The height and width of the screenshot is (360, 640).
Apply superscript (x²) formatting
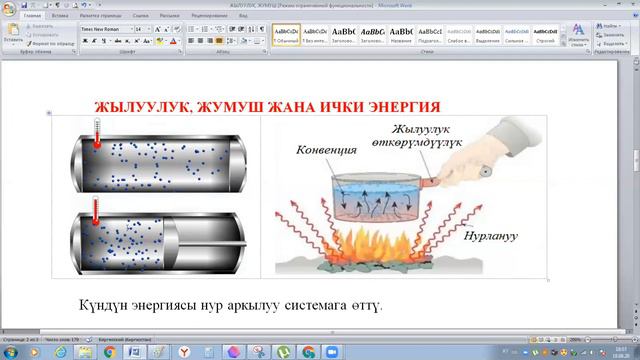tap(137, 41)
